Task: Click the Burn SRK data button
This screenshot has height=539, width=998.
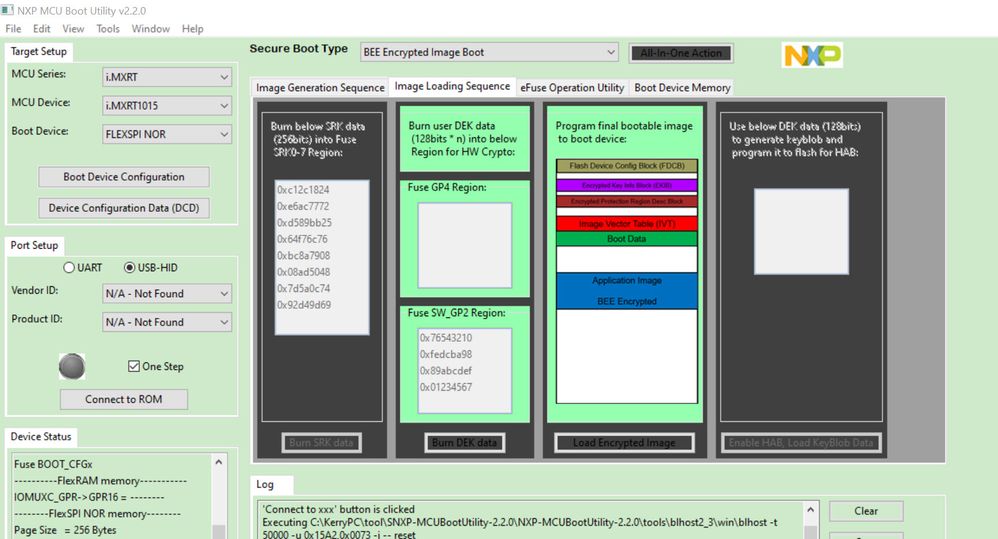Action: click(321, 443)
